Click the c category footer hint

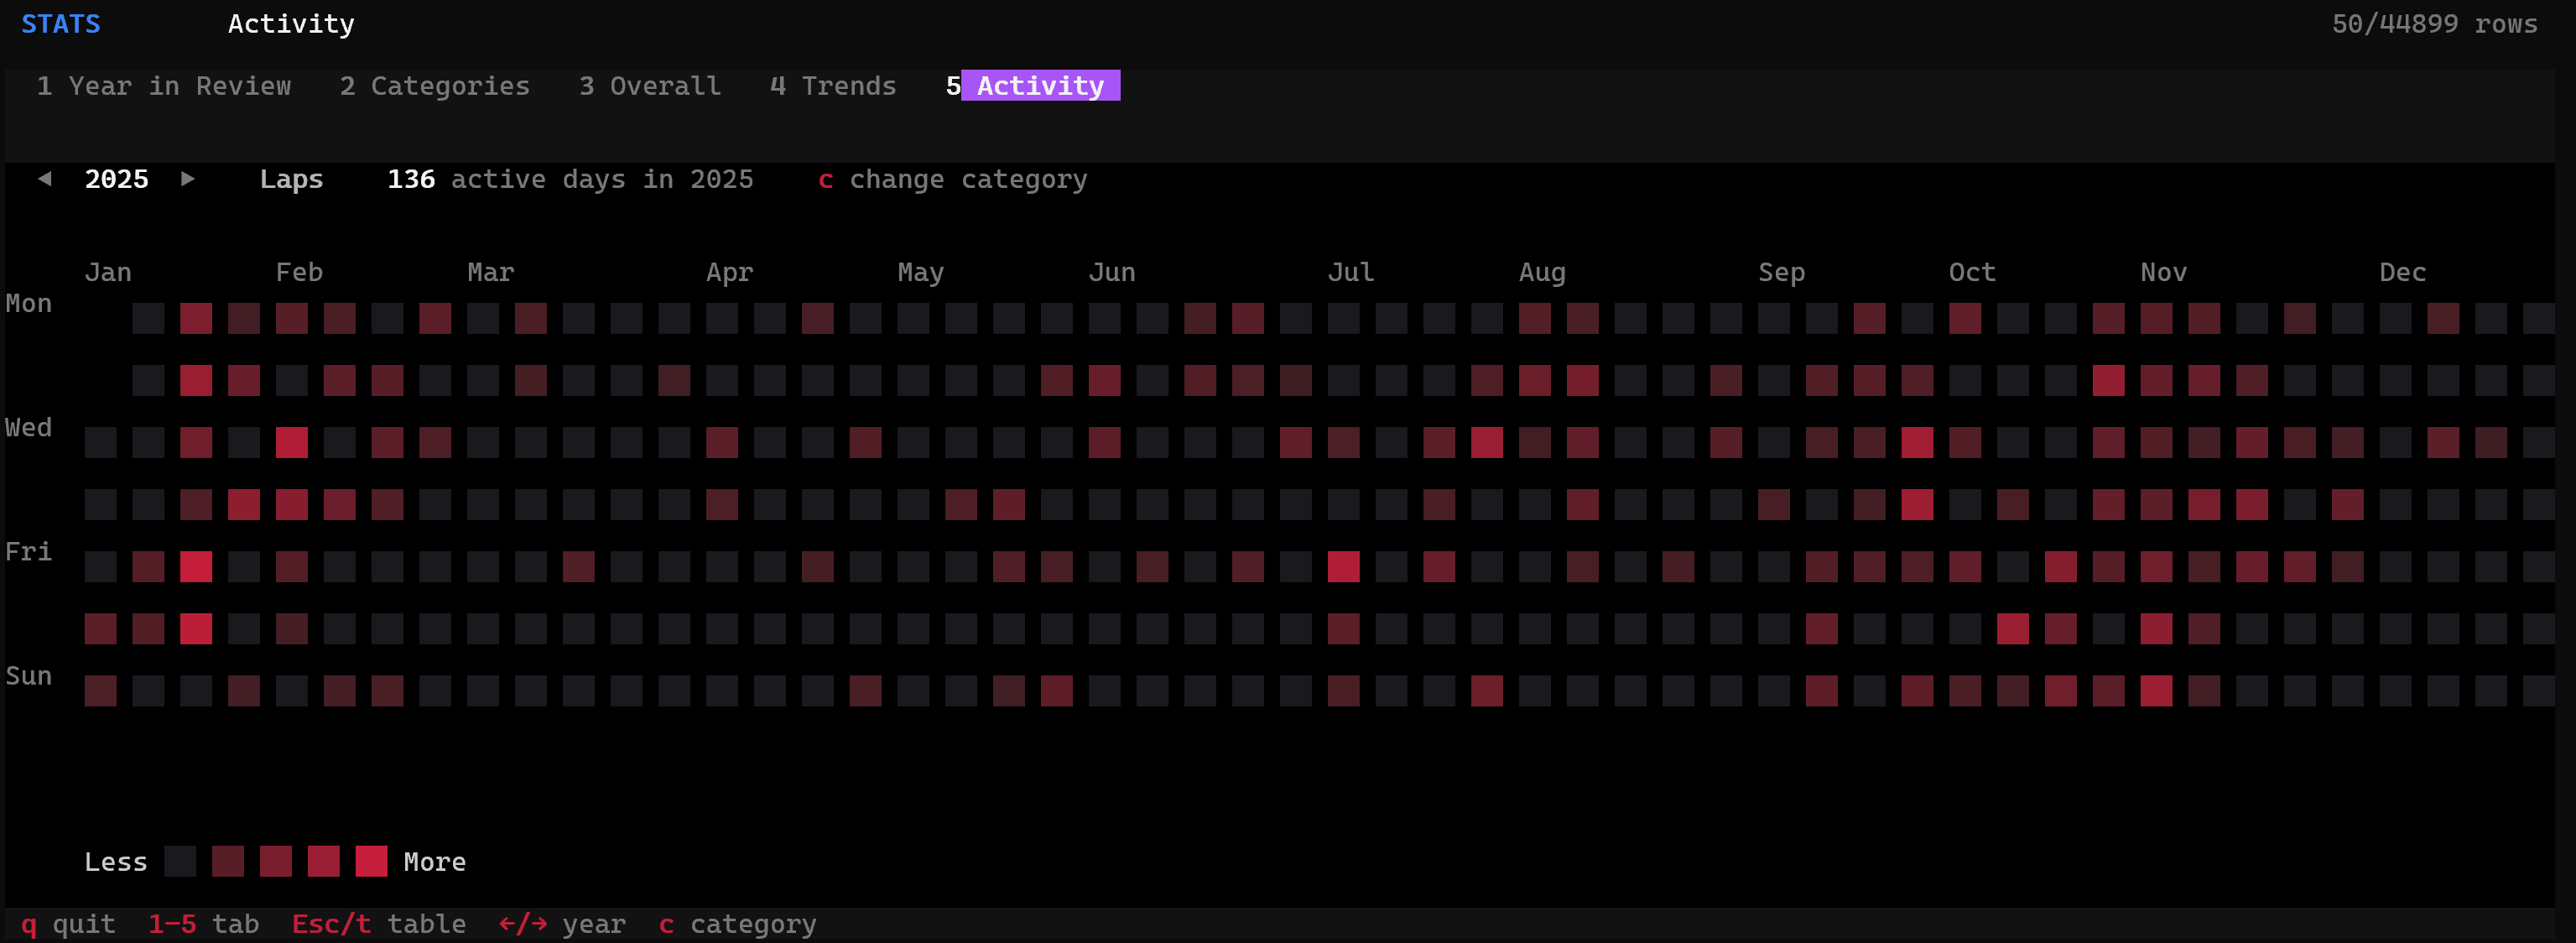(x=738, y=925)
